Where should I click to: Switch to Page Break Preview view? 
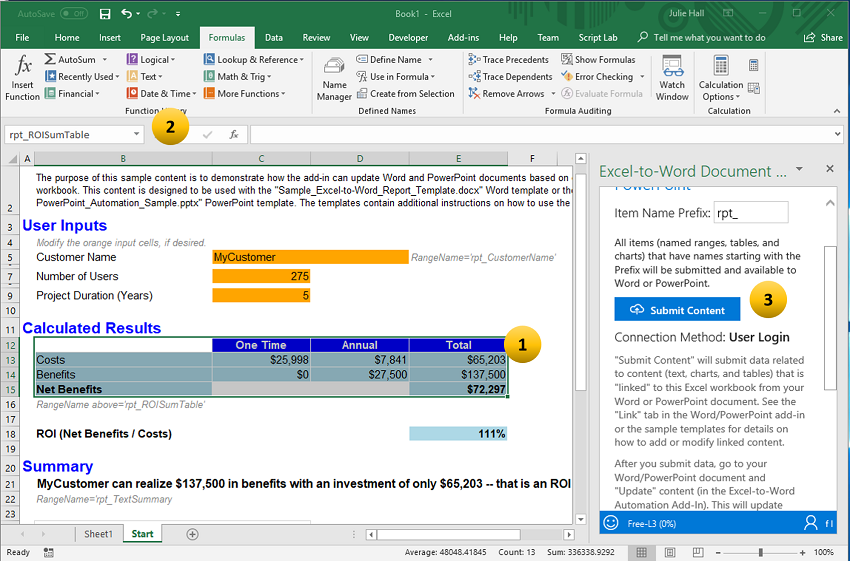[698, 552]
